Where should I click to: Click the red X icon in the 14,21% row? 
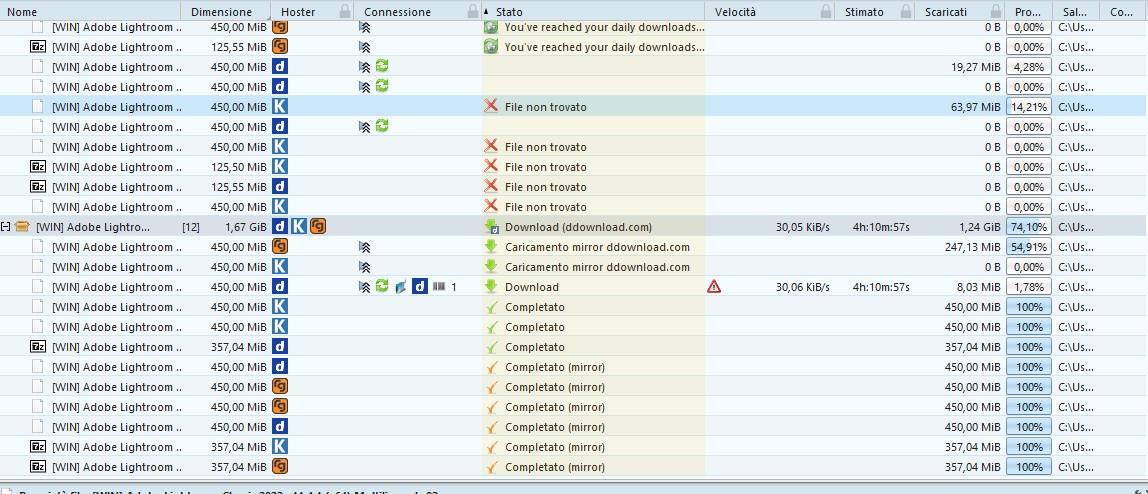(x=491, y=106)
